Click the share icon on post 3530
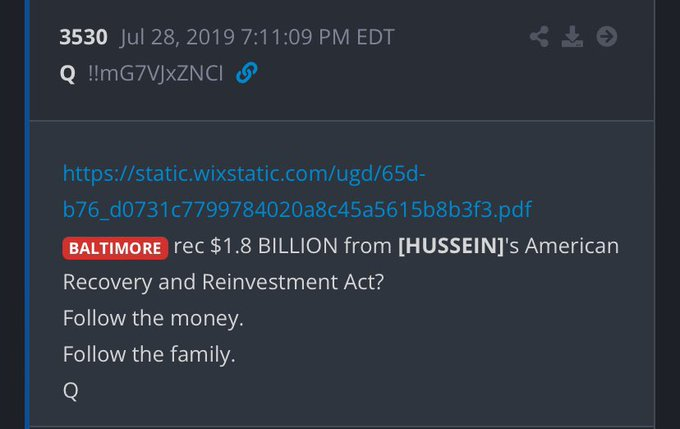Viewport: 680px width, 429px height. [x=539, y=38]
